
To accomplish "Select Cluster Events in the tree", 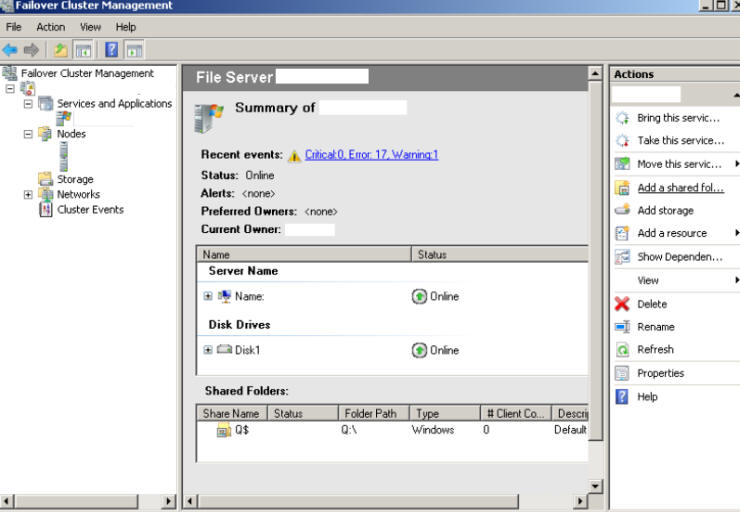I will click(90, 210).
